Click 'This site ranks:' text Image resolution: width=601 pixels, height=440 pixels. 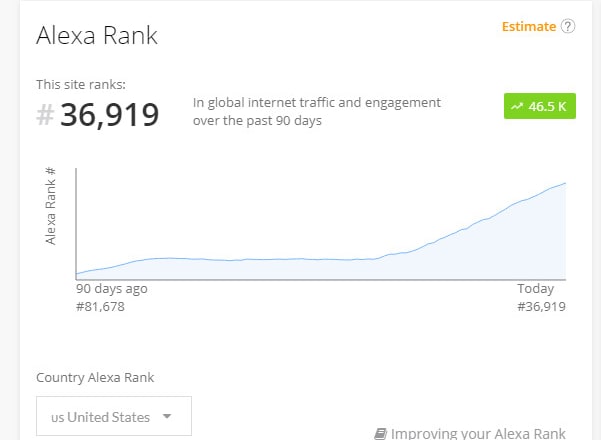pos(81,84)
